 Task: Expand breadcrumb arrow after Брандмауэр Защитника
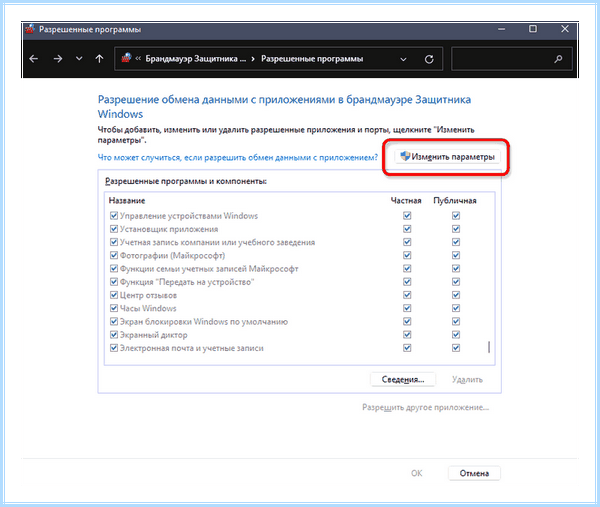click(253, 59)
